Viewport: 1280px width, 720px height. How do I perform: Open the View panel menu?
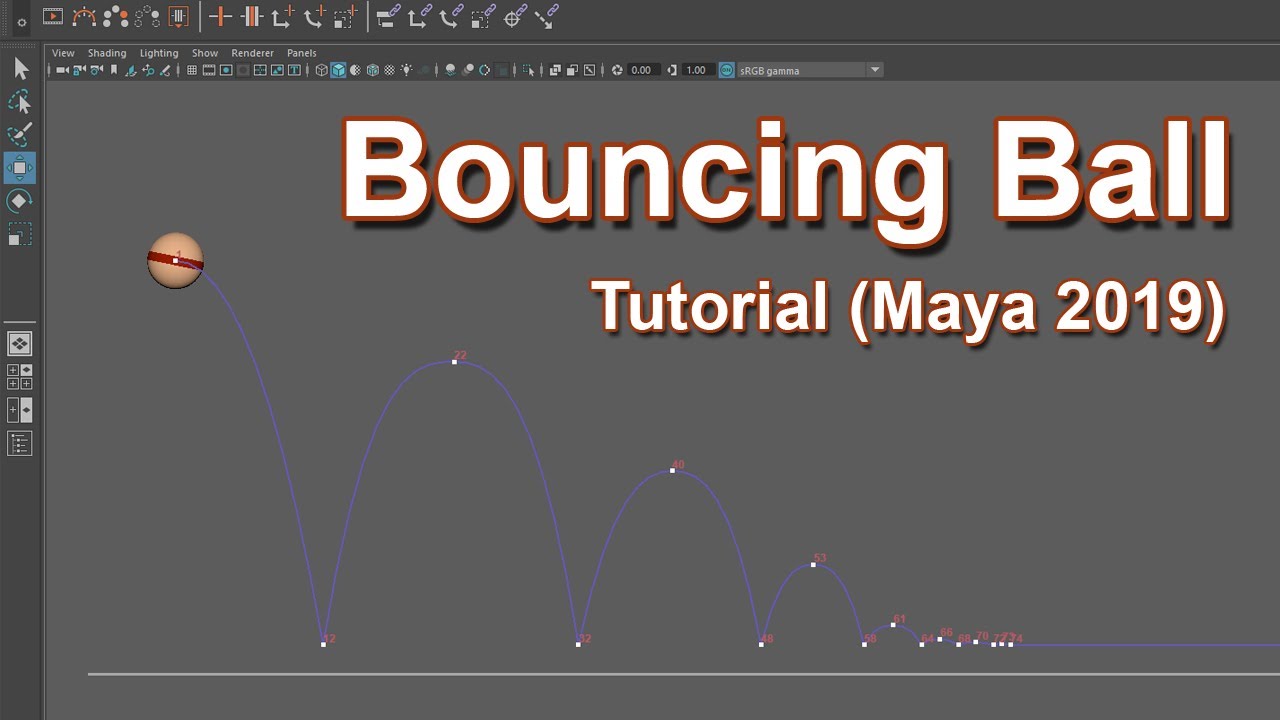pyautogui.click(x=63, y=53)
